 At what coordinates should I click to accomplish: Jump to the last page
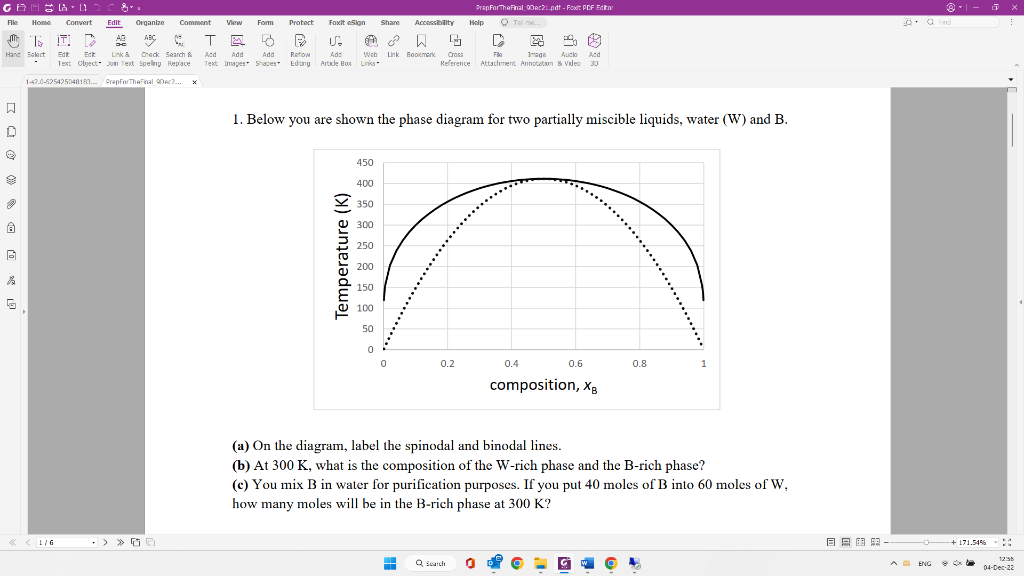tap(120, 543)
